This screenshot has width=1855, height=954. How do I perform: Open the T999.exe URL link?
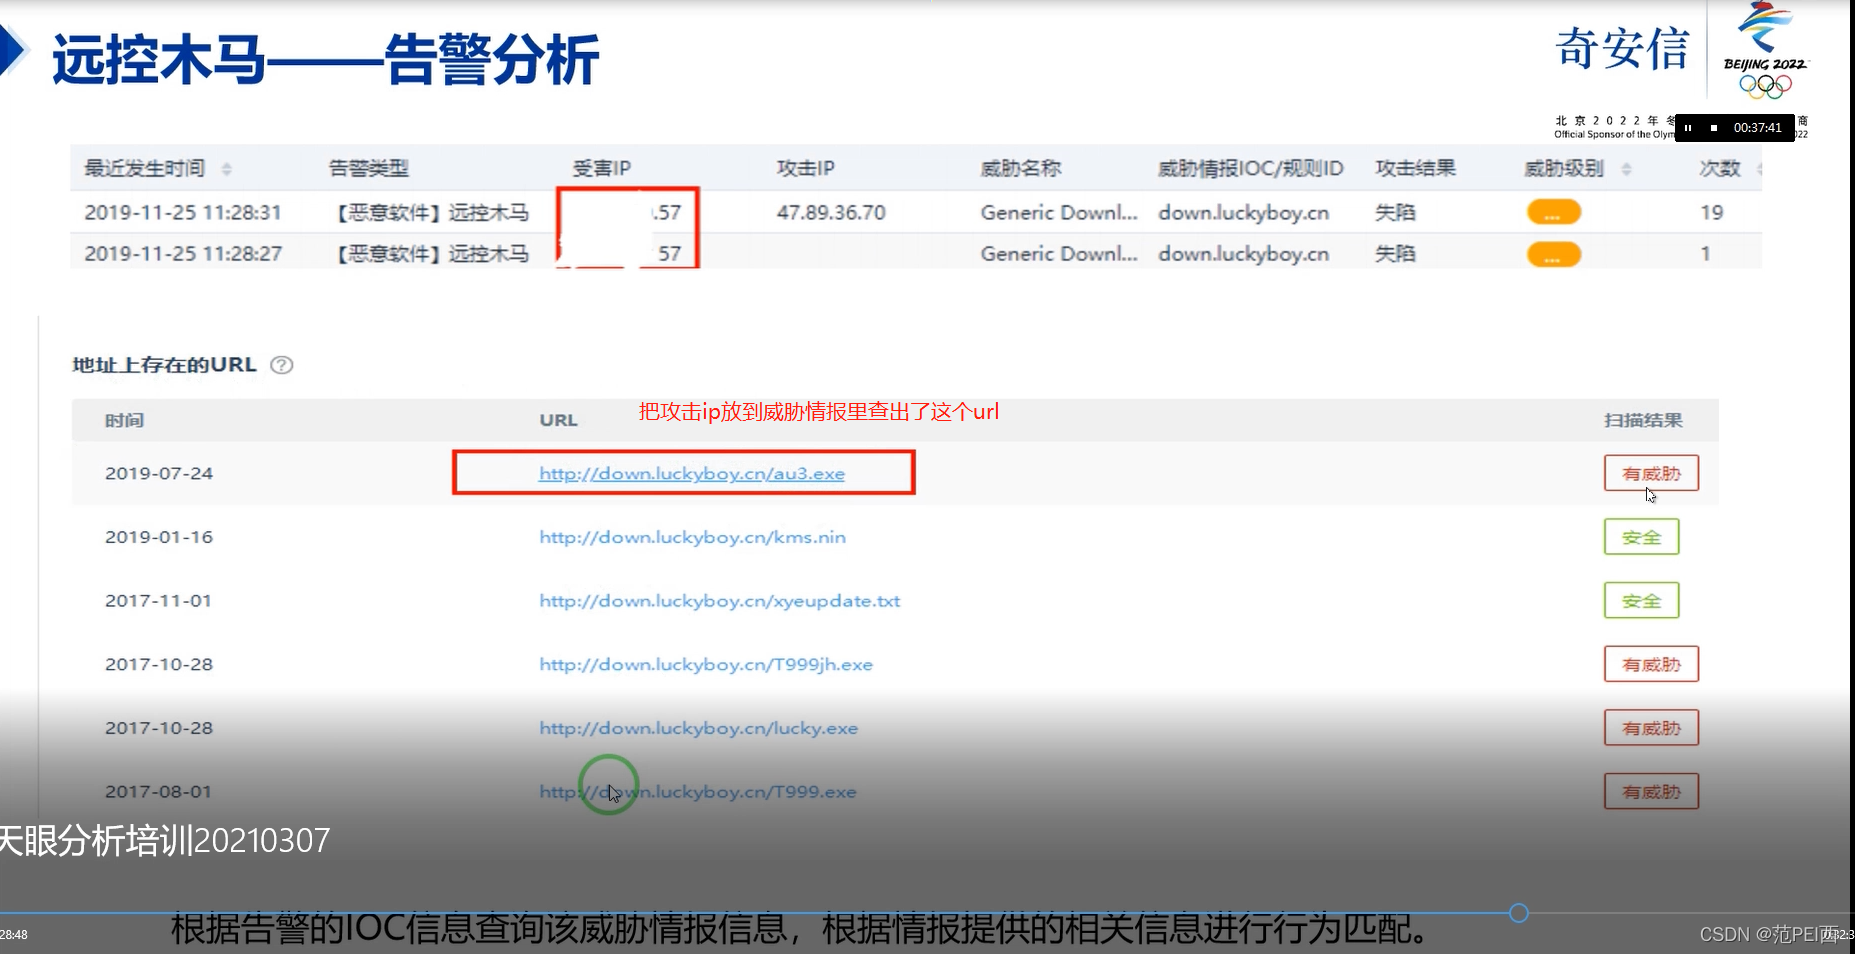[698, 791]
